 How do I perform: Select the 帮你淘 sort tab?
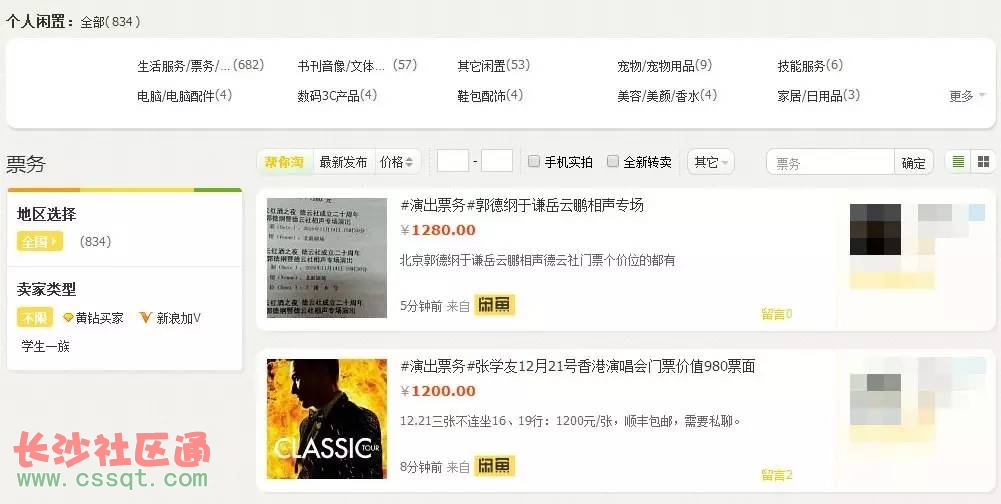coord(285,162)
